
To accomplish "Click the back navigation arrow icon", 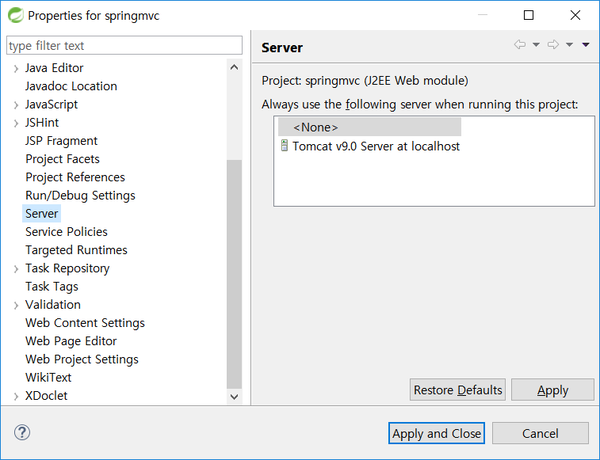I will (520, 44).
